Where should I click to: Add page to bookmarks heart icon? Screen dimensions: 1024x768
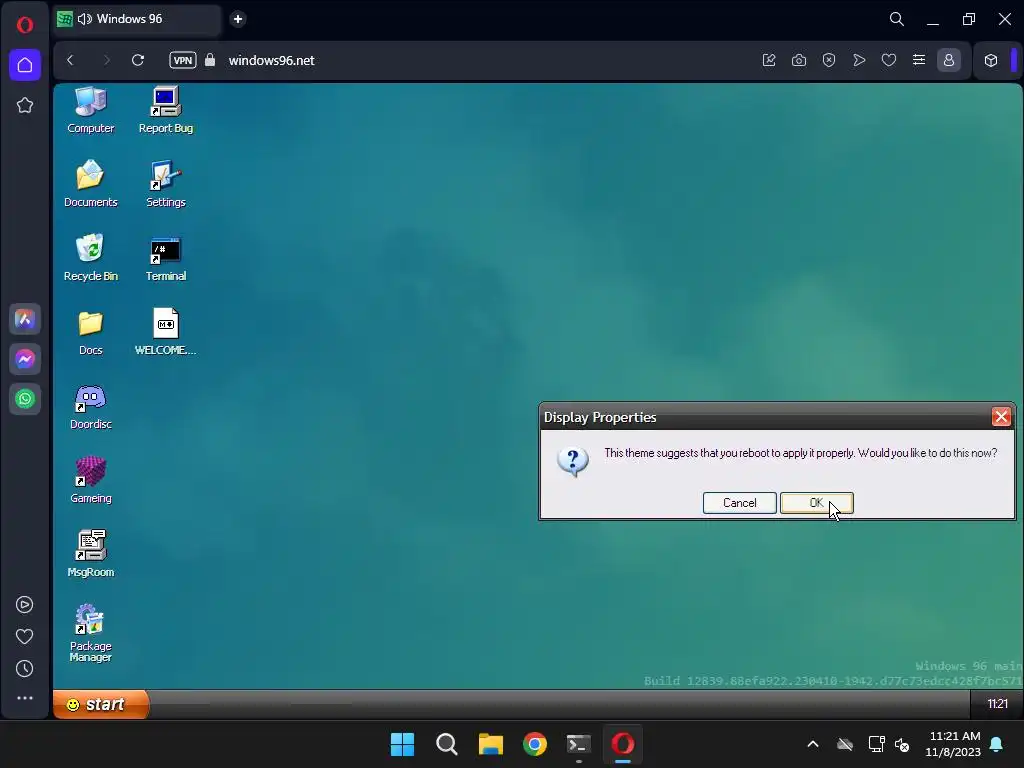click(x=889, y=60)
